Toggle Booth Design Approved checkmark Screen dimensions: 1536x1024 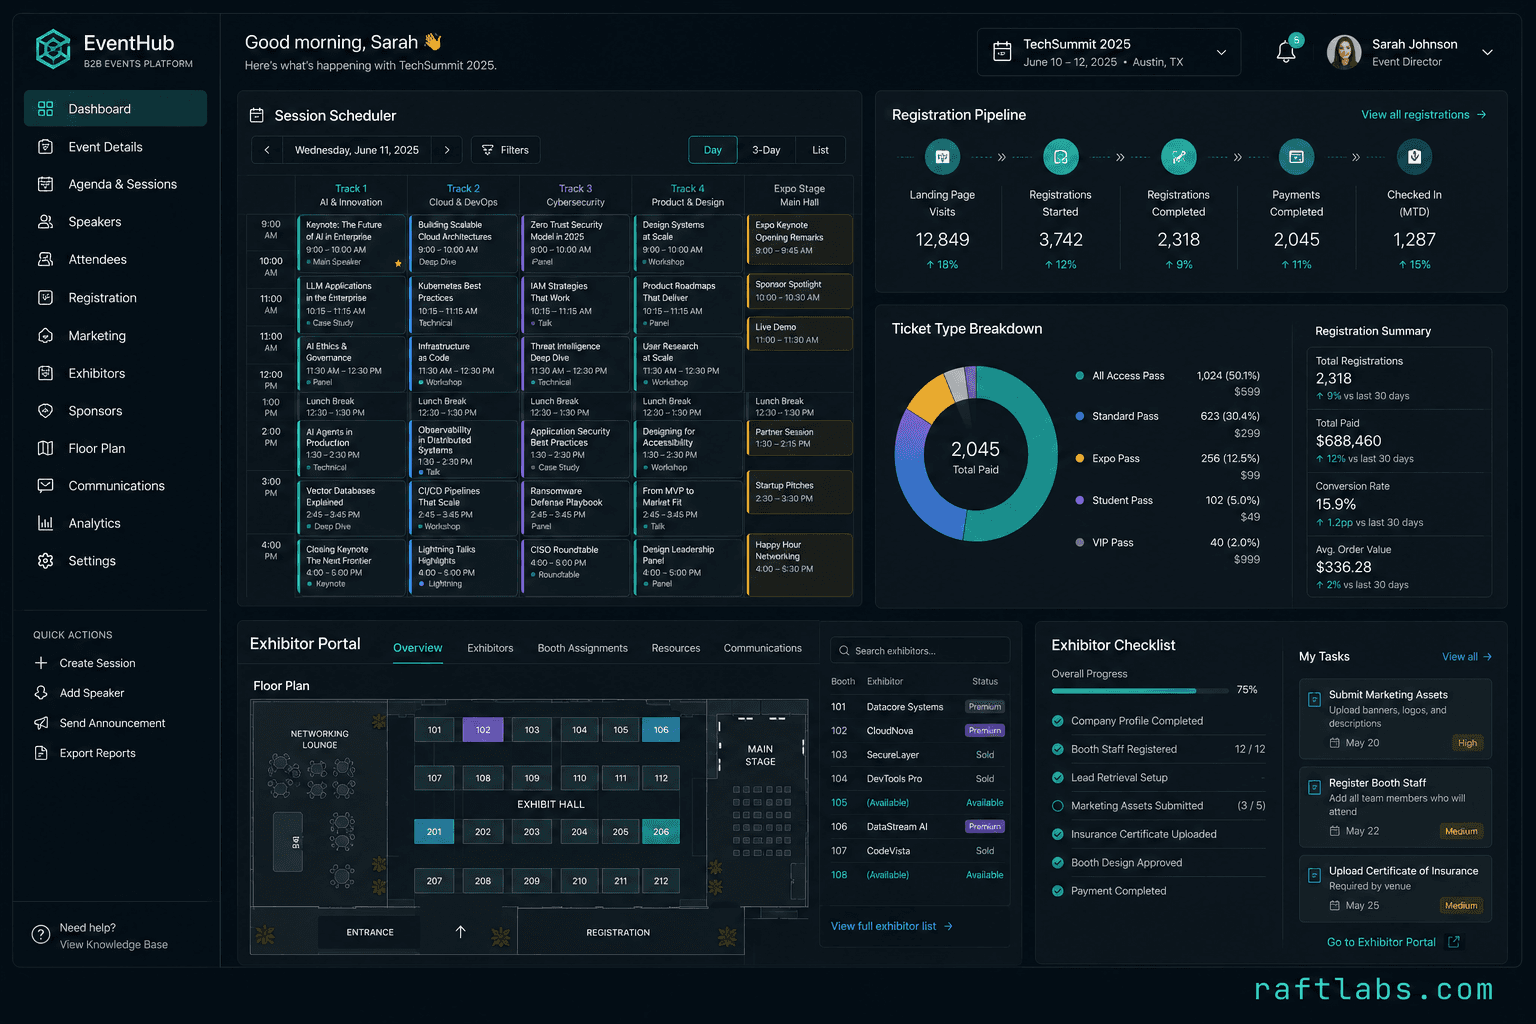pos(1058,863)
